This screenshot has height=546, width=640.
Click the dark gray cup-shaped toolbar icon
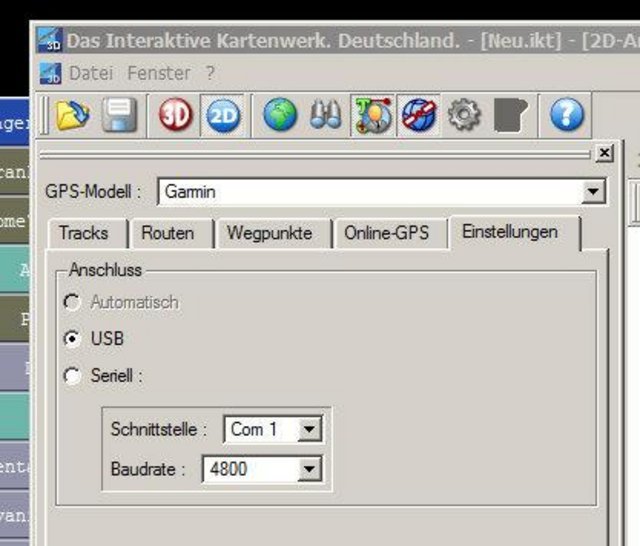pyautogui.click(x=511, y=115)
